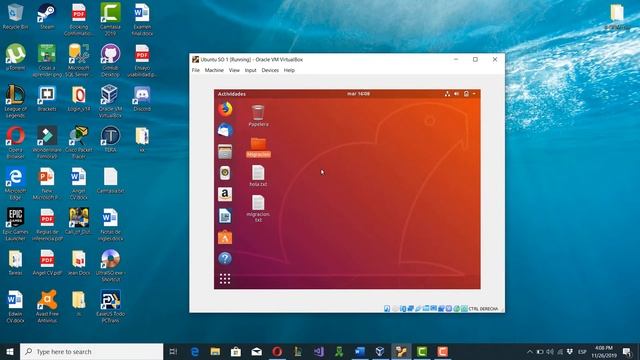Open the VirtualBox File menu

click(x=196, y=70)
